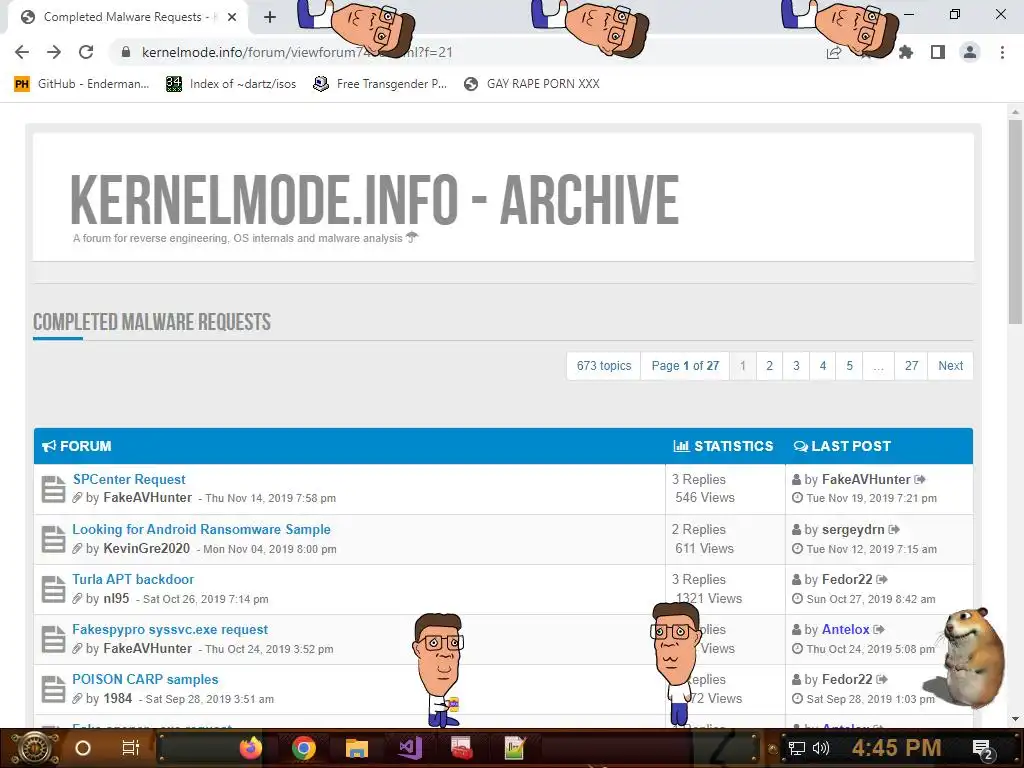The height and width of the screenshot is (768, 1024).
Task: Open the Free Transgender P... bookmark
Action: [x=380, y=84]
